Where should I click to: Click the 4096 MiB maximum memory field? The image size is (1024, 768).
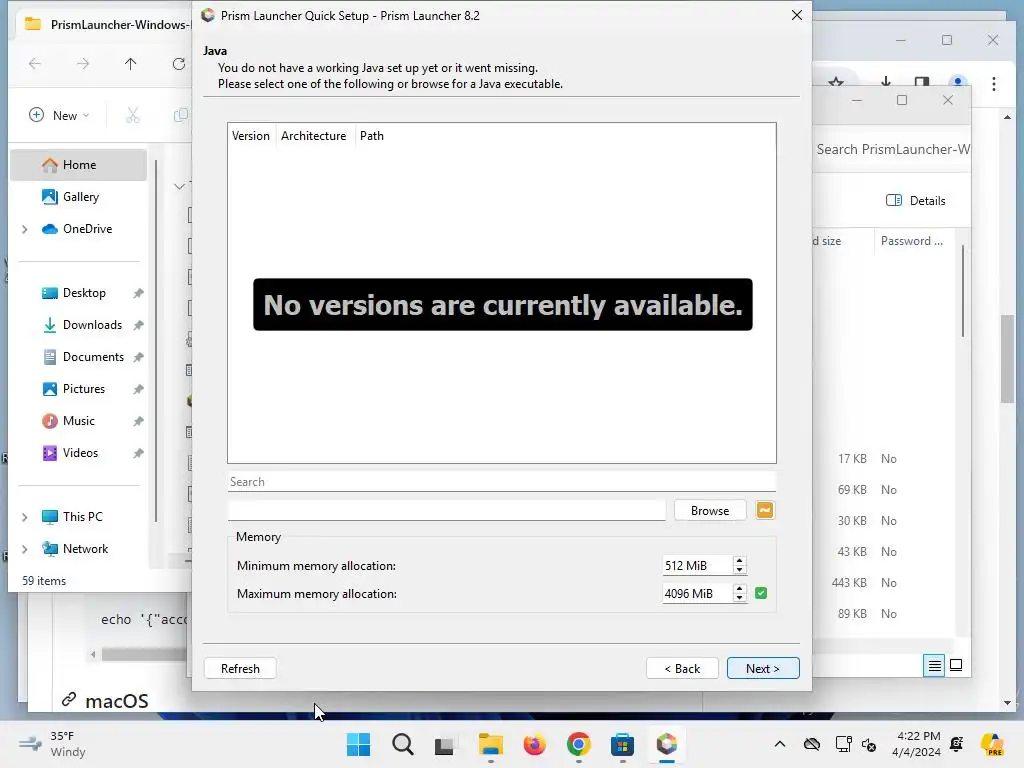697,594
